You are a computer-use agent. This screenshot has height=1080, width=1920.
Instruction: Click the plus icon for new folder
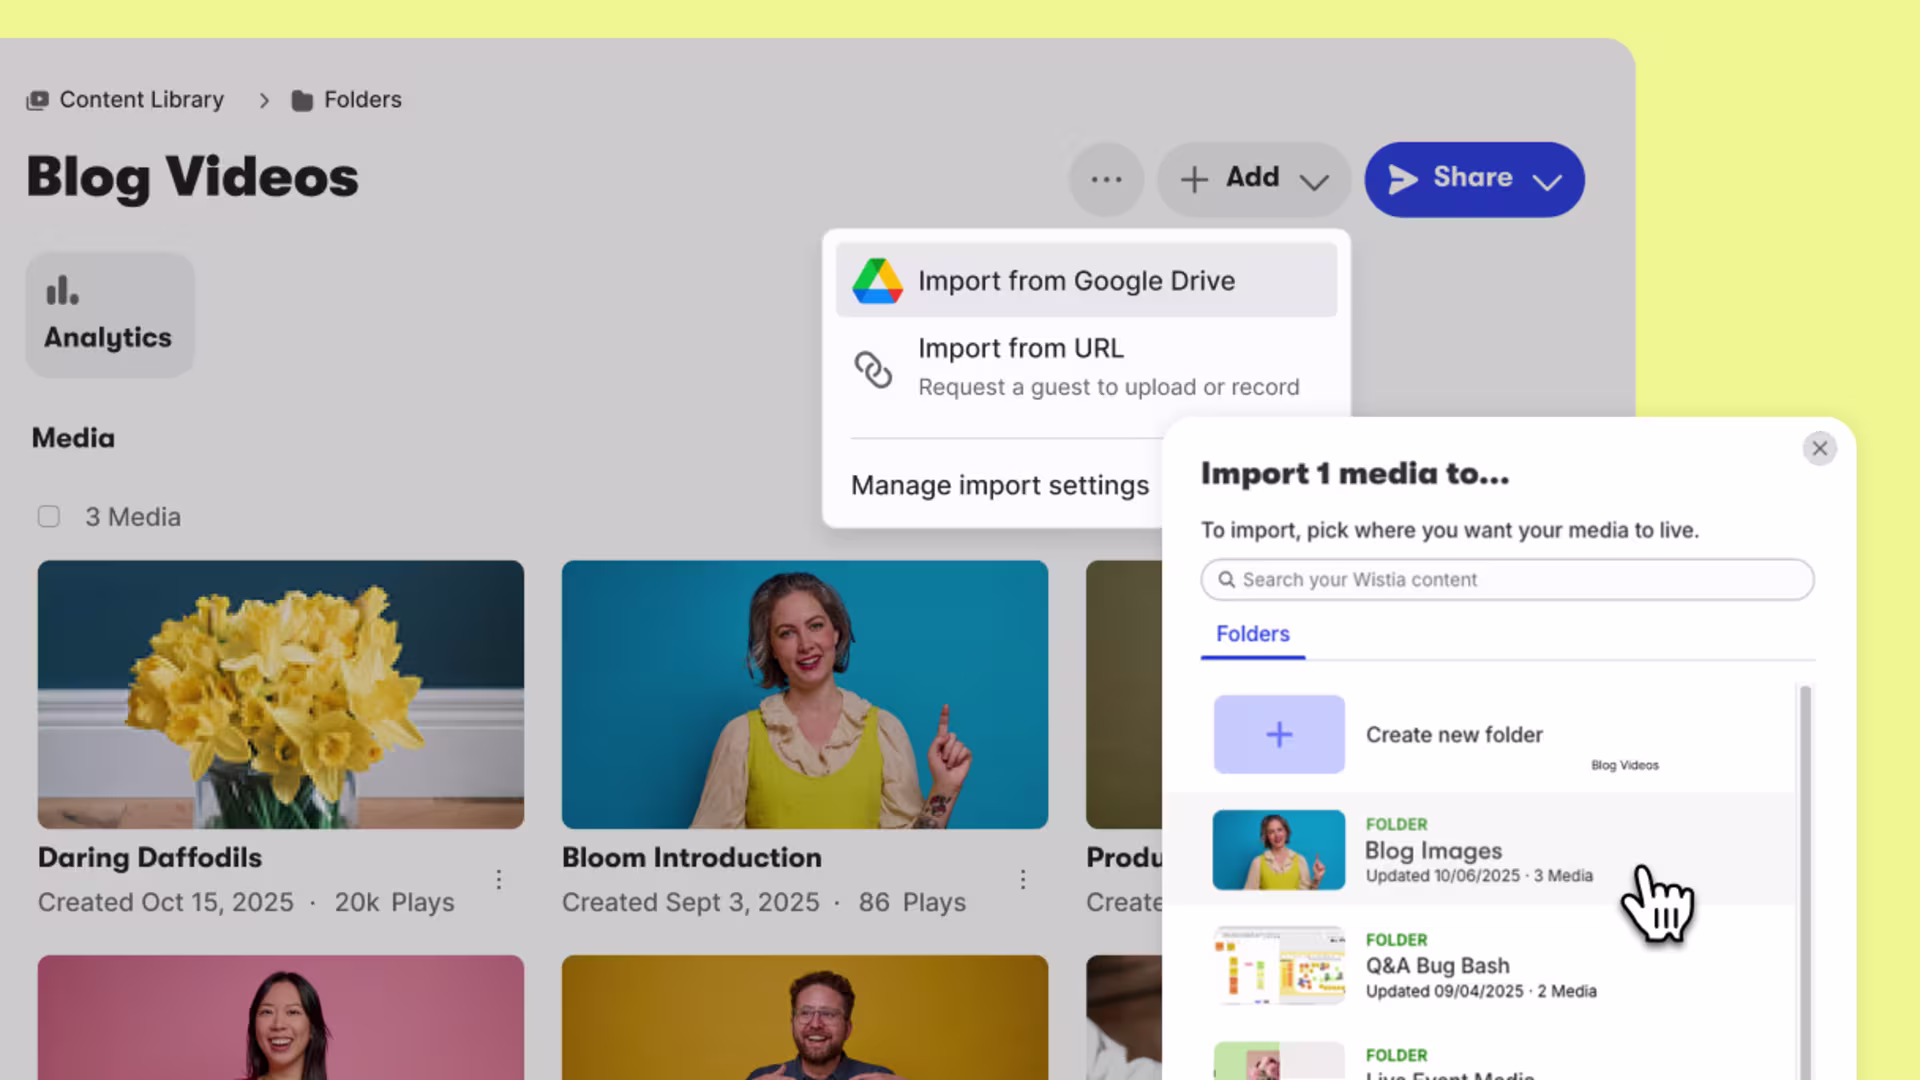[x=1278, y=734]
